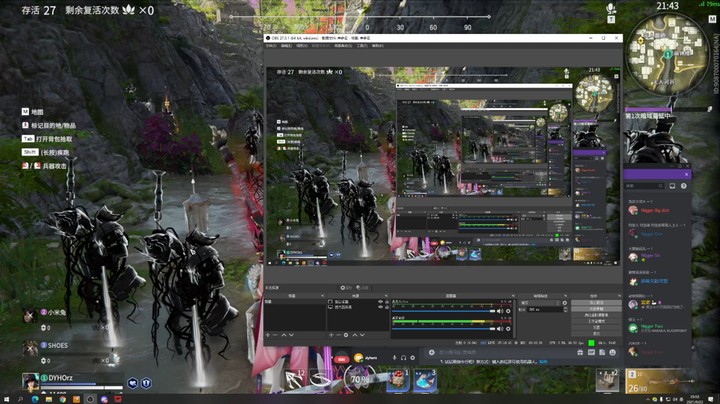The height and width of the screenshot is (404, 720).
Task: Click Sources dock header popout arrow
Action: (x=386, y=296)
